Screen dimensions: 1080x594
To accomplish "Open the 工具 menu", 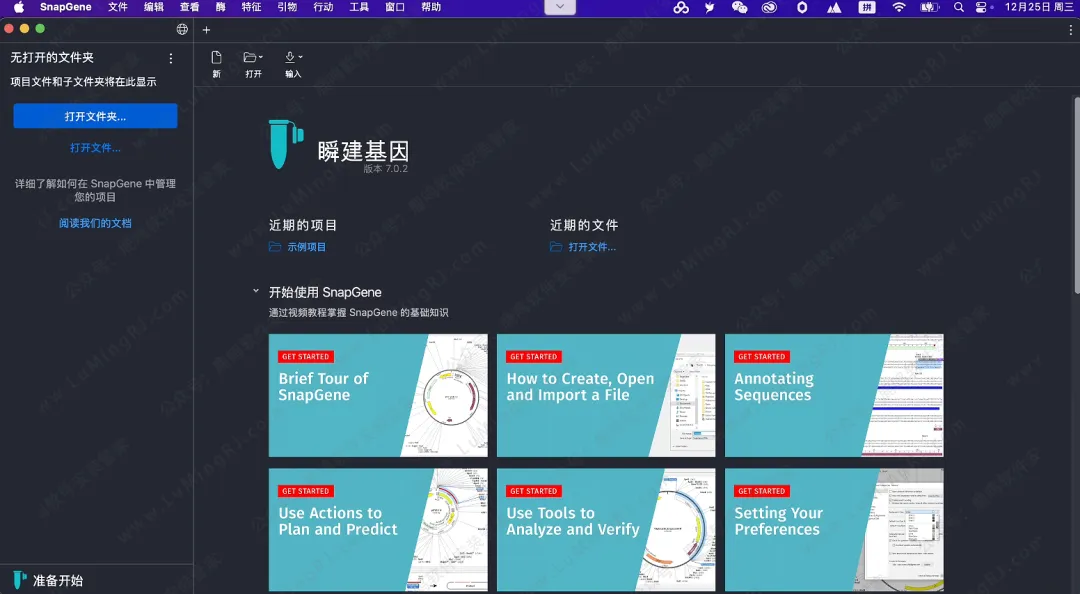I will (359, 8).
